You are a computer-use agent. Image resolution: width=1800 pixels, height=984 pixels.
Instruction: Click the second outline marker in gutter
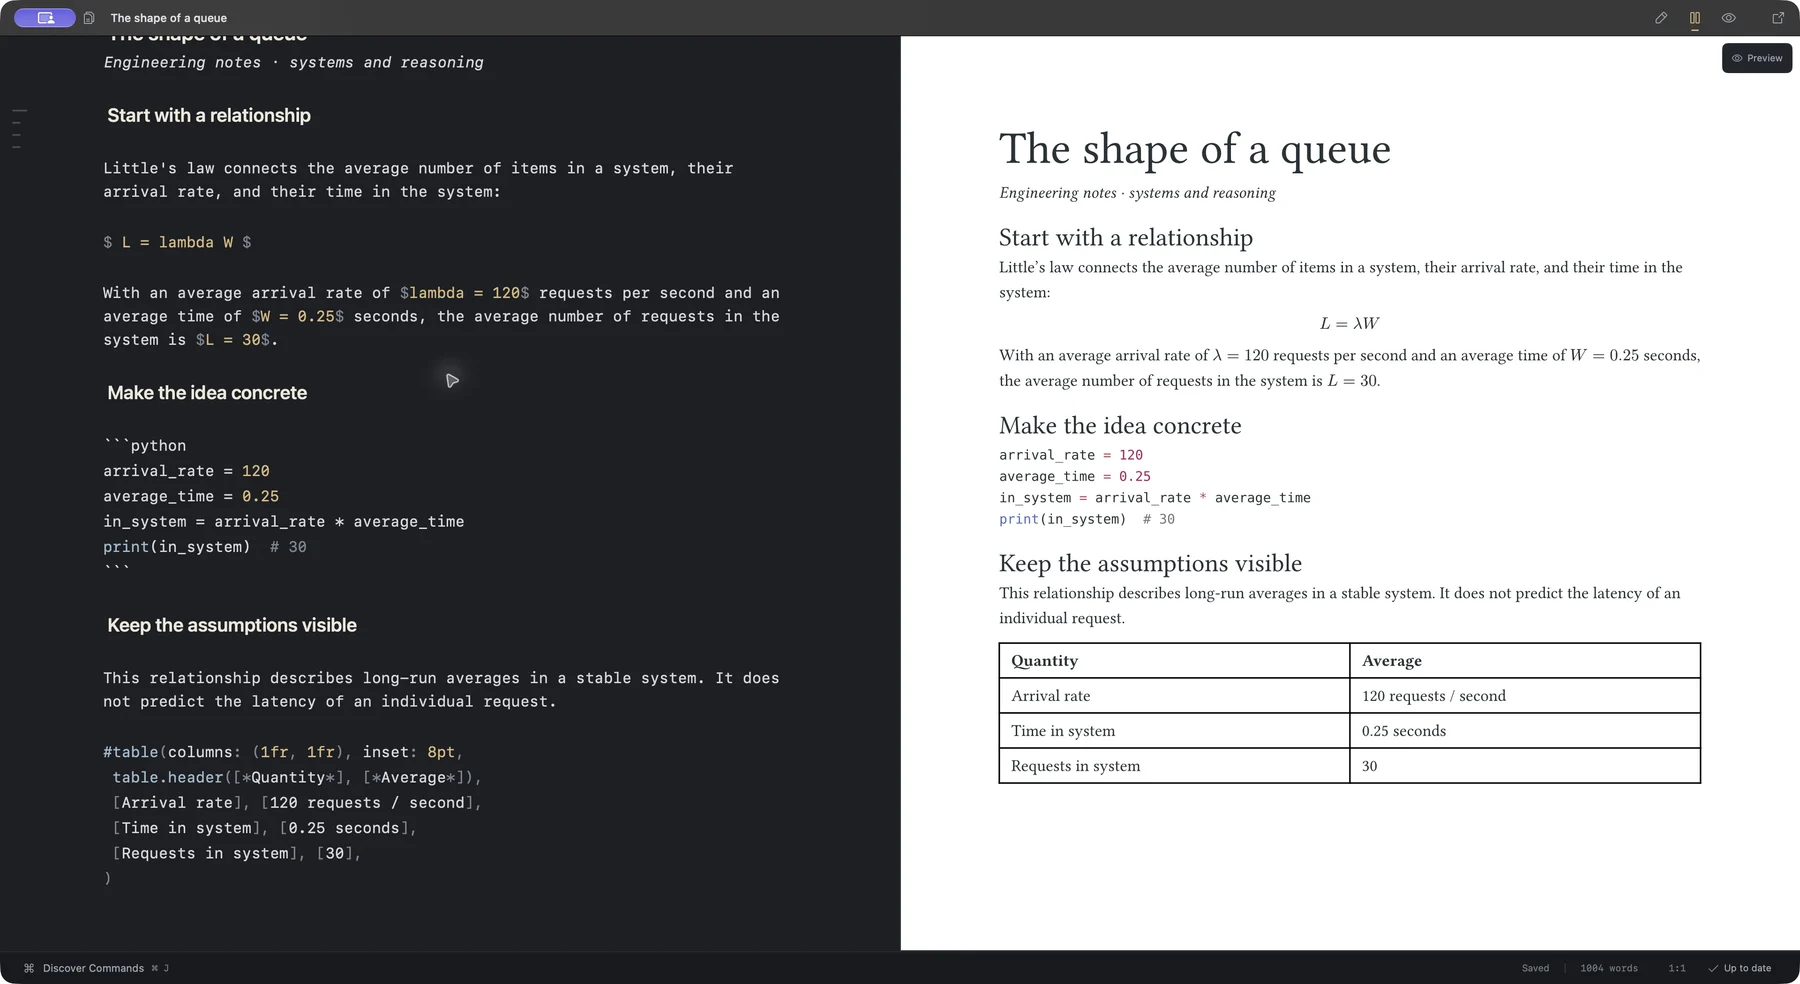(16, 123)
